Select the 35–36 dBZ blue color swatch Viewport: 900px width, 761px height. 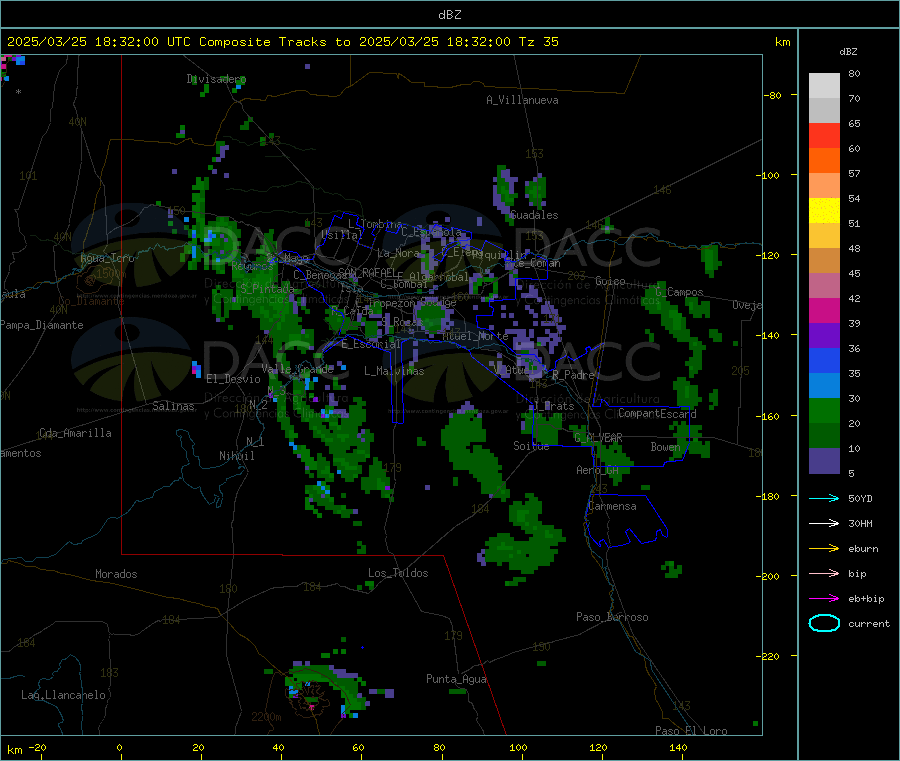click(824, 360)
